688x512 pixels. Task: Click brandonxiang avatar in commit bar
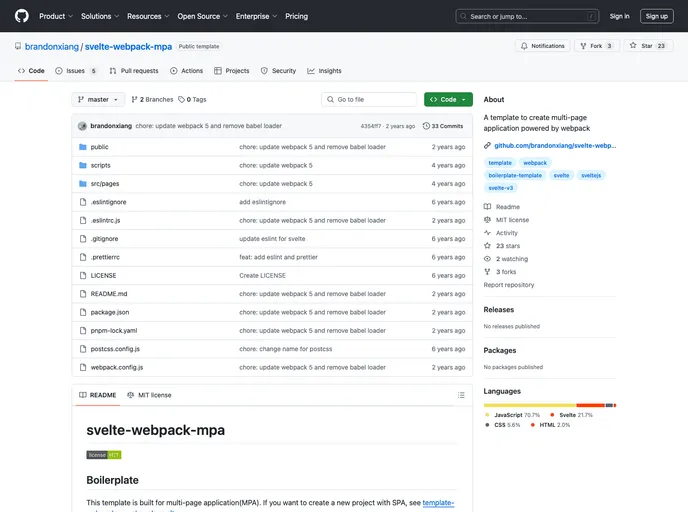point(82,126)
